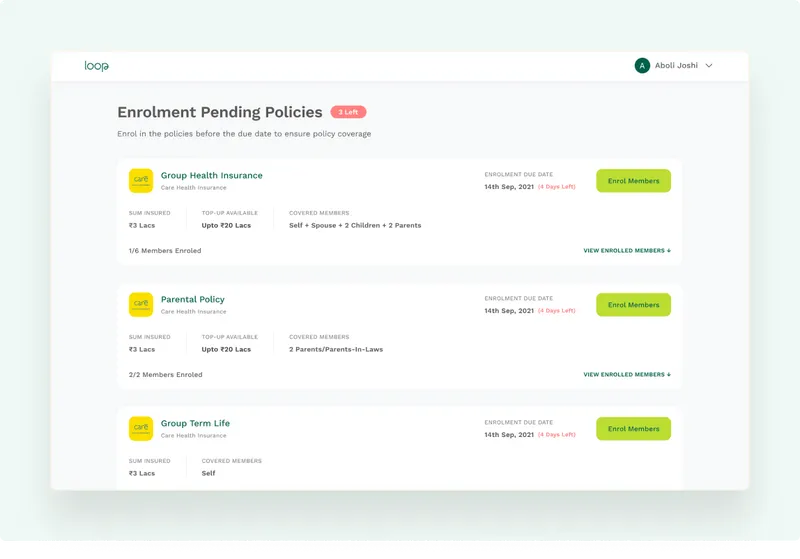Open the Parental Policy title
The height and width of the screenshot is (559, 800).
tap(193, 299)
